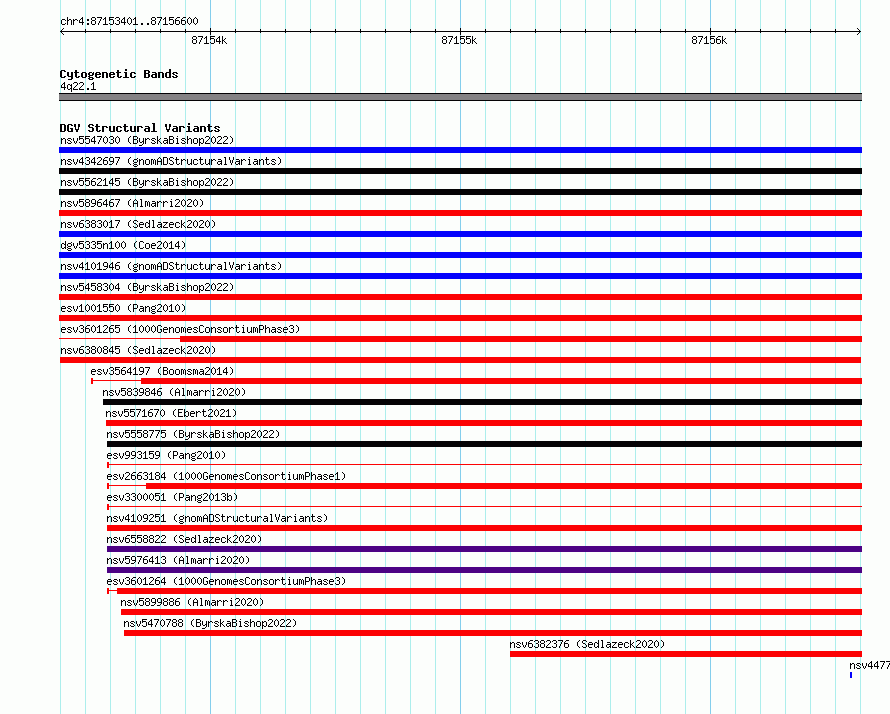Select the blue bar under nsv5547030
The width and height of the screenshot is (890, 714).
click(460, 150)
